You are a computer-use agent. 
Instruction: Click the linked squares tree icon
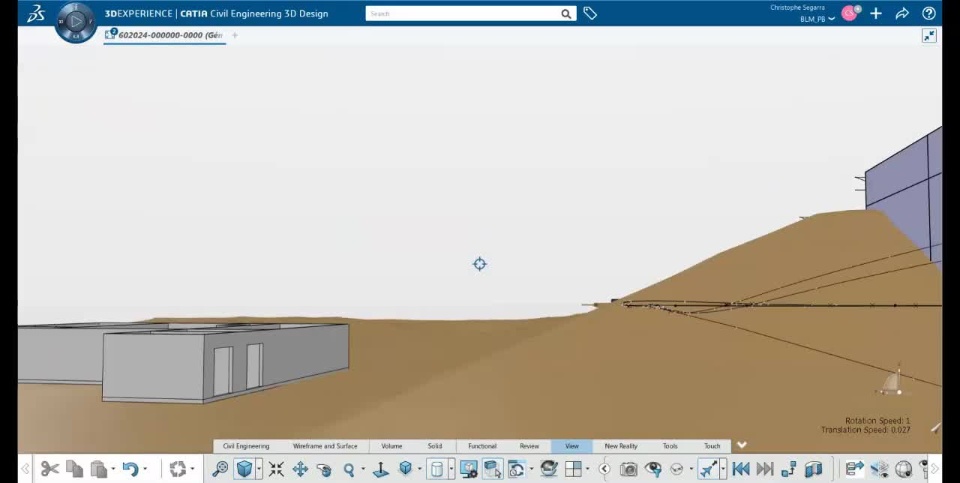789,470
